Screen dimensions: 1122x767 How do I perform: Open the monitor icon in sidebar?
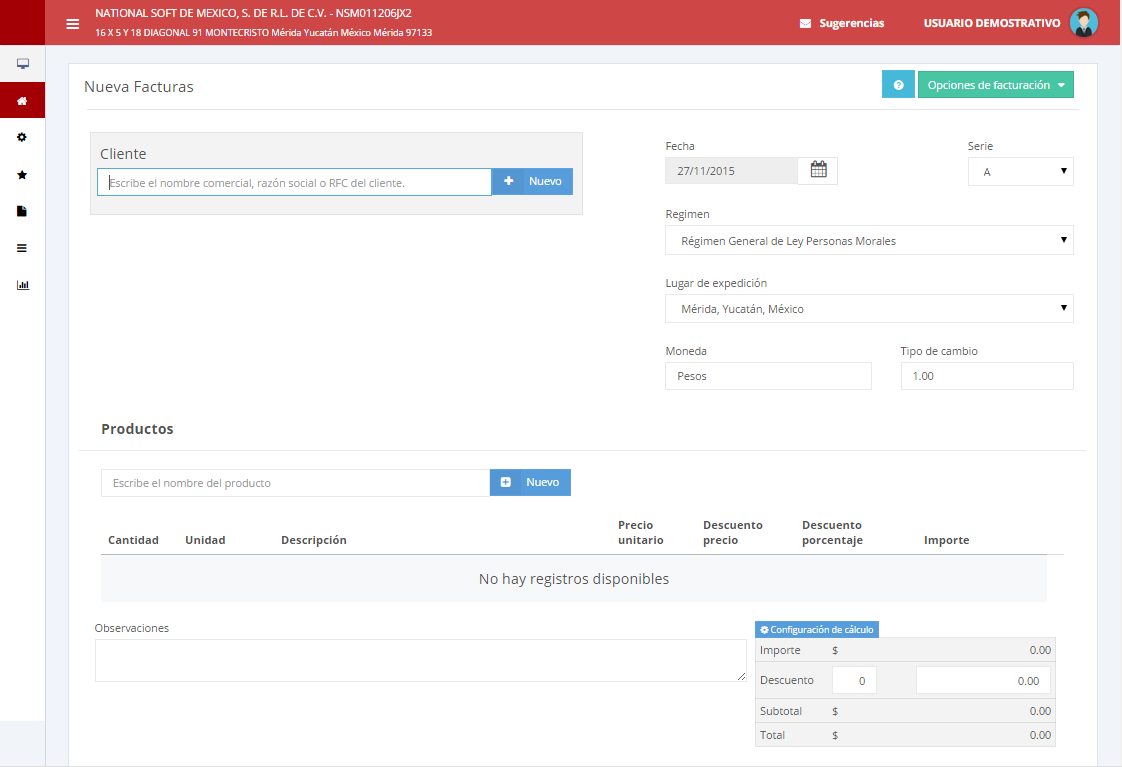click(22, 64)
